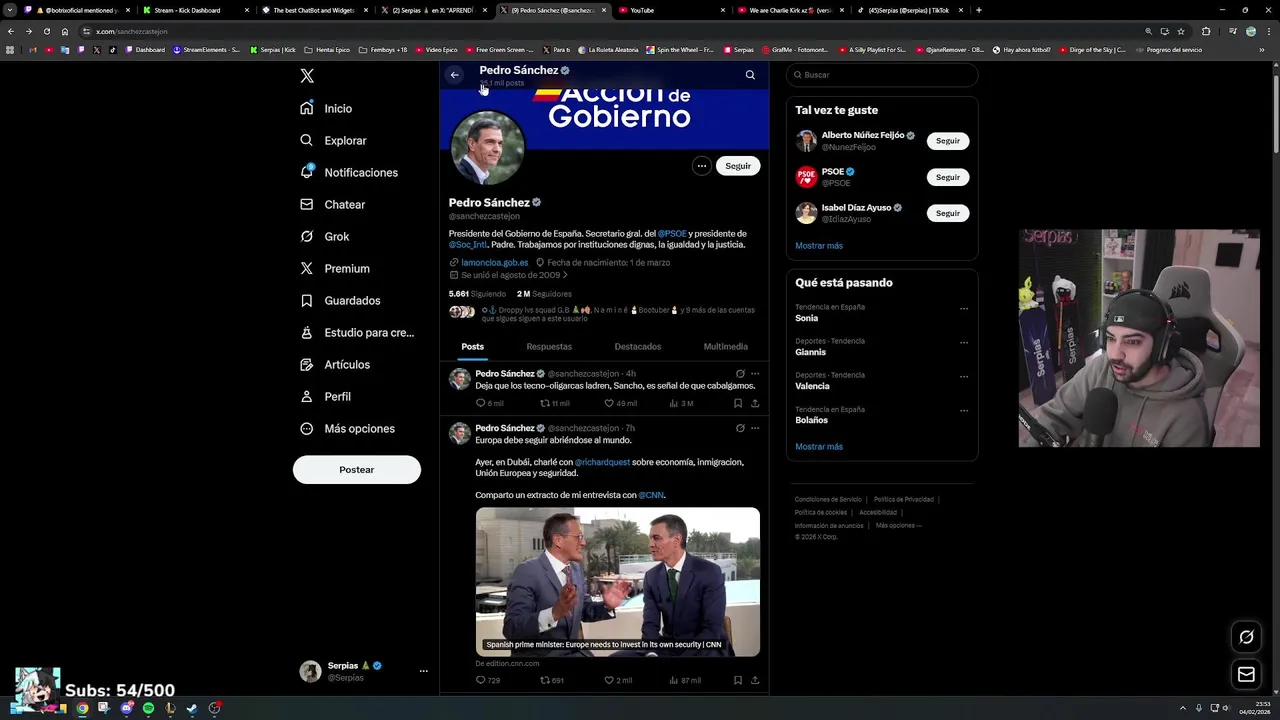This screenshot has width=1280, height=720.
Task: Click the Buscar search field
Action: click(x=882, y=75)
